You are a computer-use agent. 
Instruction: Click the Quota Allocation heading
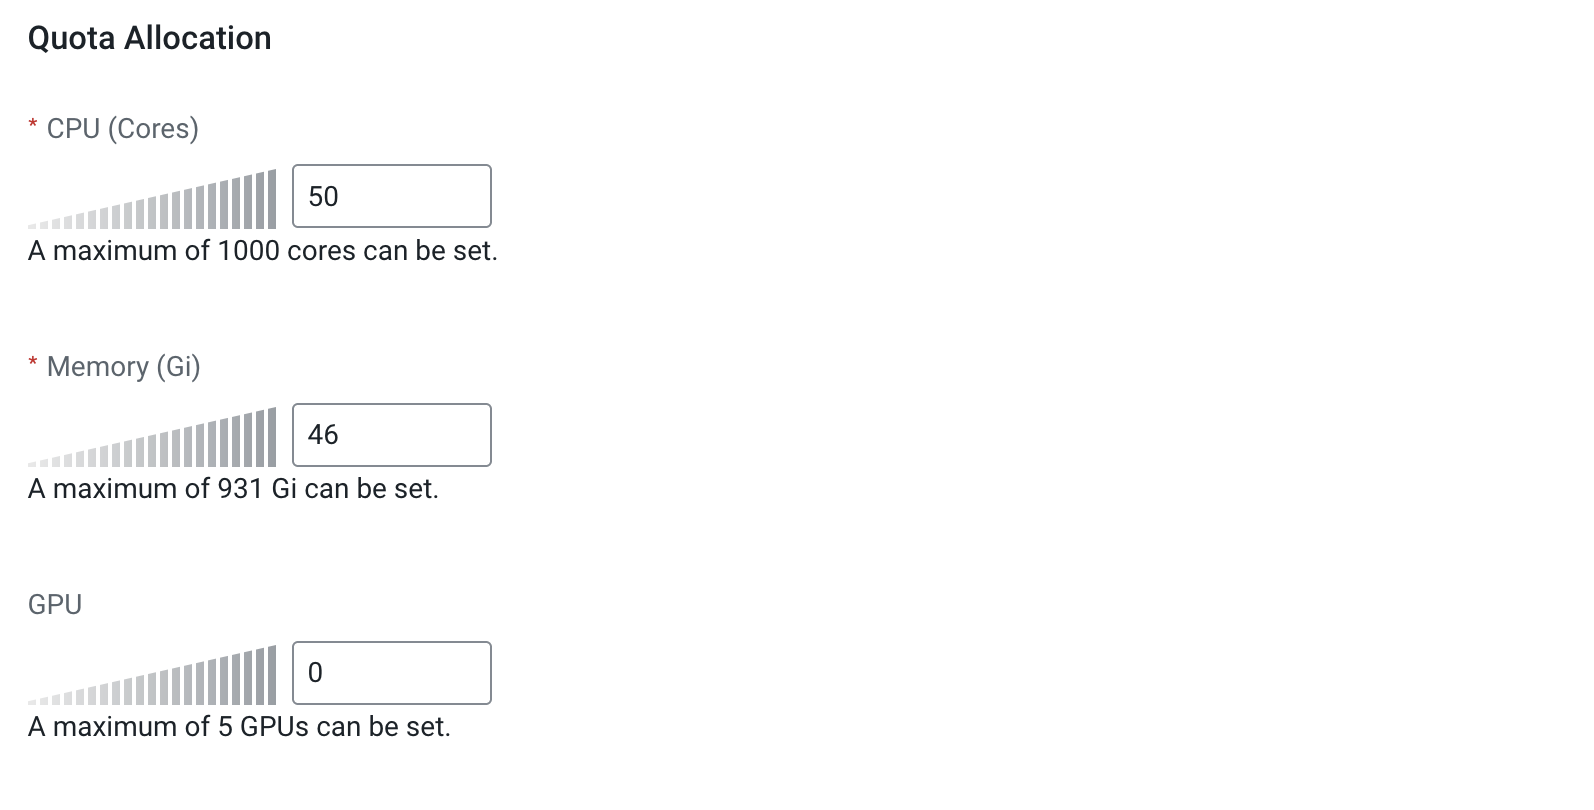(149, 38)
